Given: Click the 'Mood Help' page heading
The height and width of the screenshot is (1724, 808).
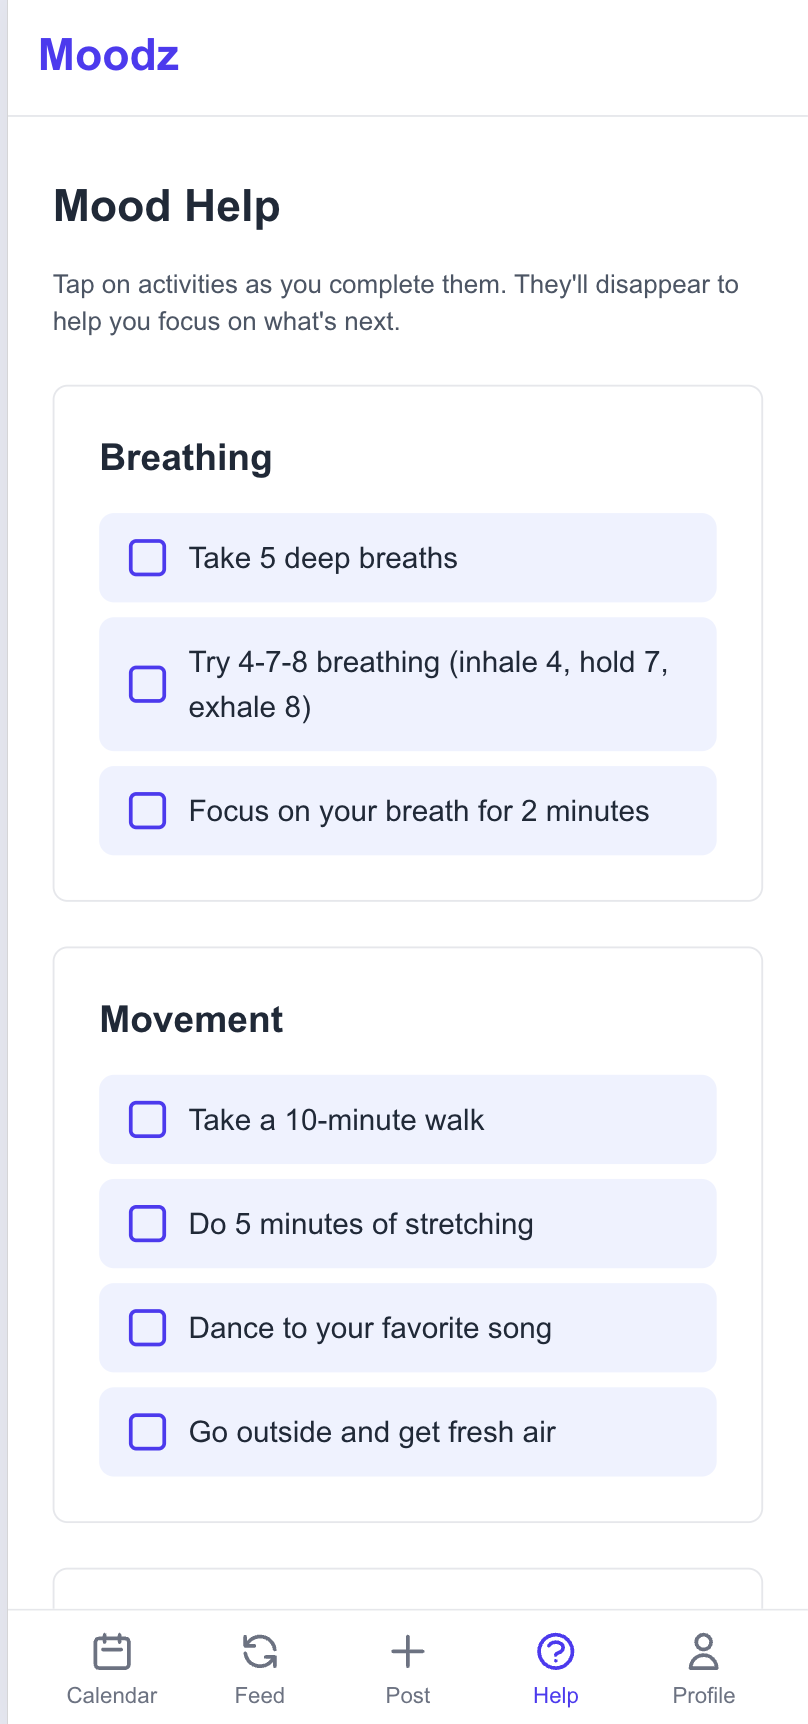Looking at the screenshot, I should pos(166,206).
